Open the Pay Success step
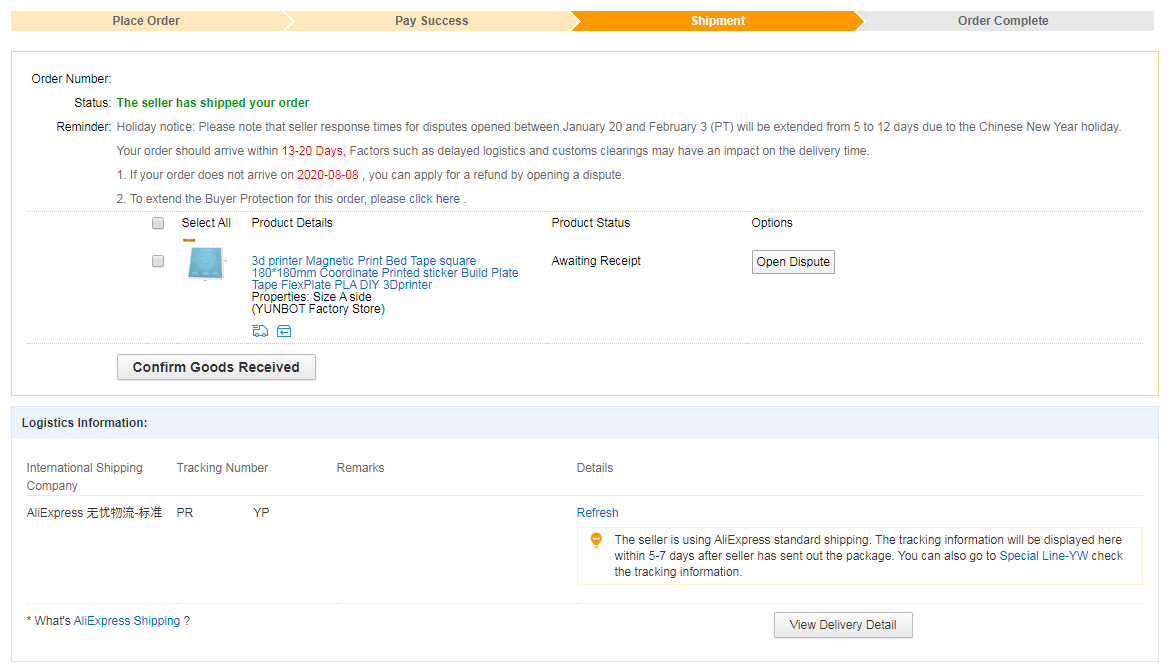Image resolution: width=1168 pixels, height=666 pixels. point(431,21)
